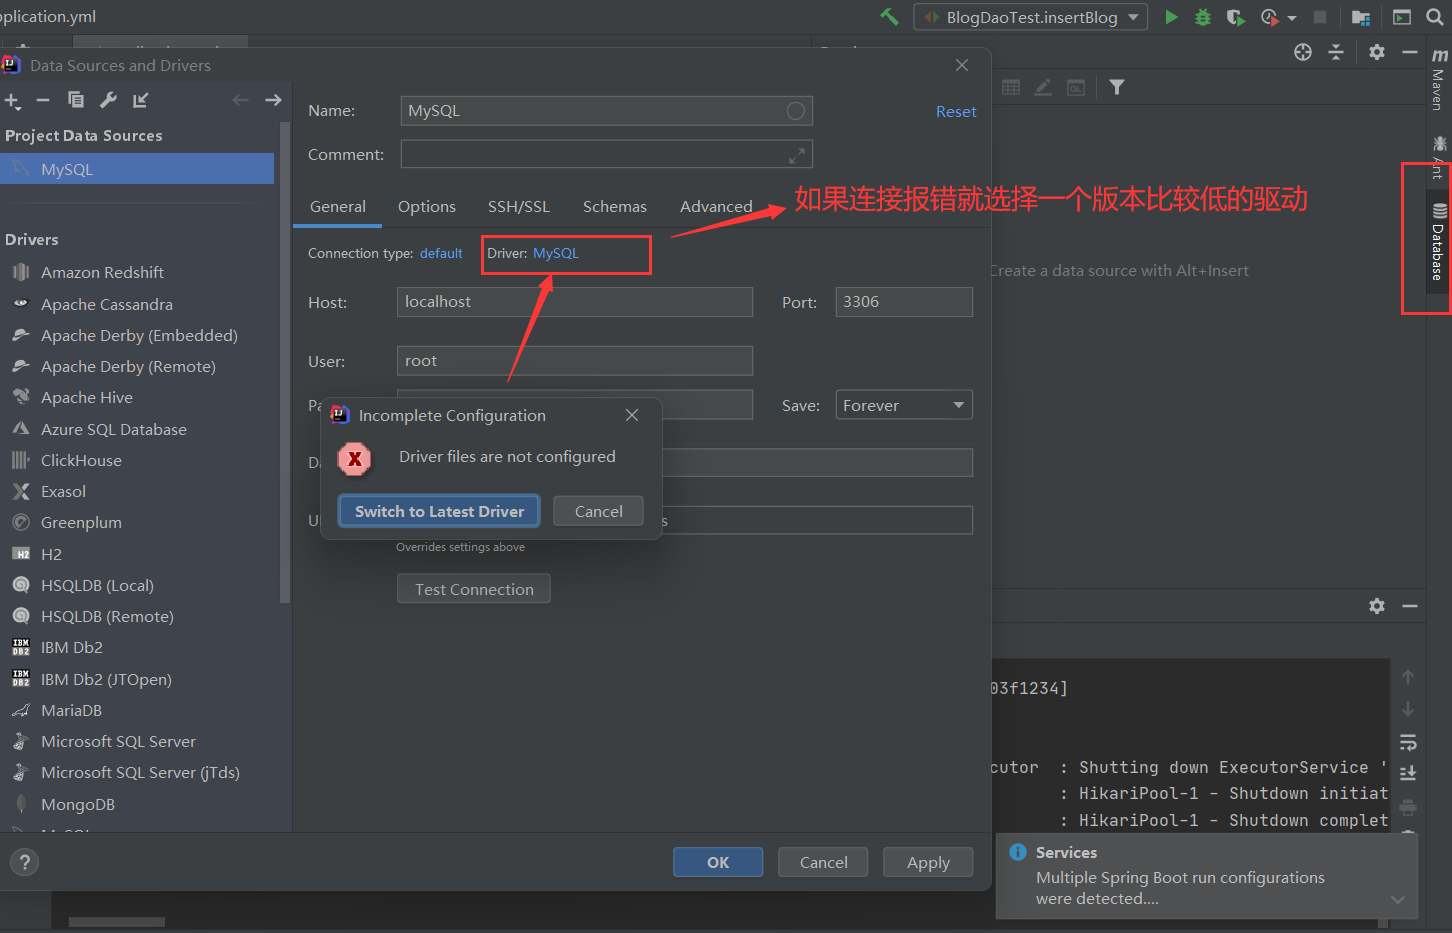Viewport: 1452px width, 933px height.
Task: Cancel the Incomplete Configuration dialog
Action: pos(599,511)
